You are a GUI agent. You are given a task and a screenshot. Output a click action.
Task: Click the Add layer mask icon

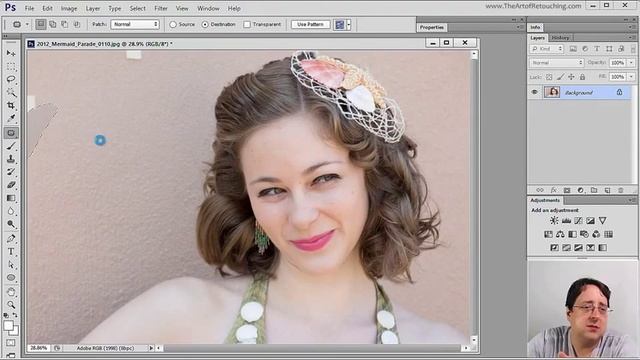[567, 190]
